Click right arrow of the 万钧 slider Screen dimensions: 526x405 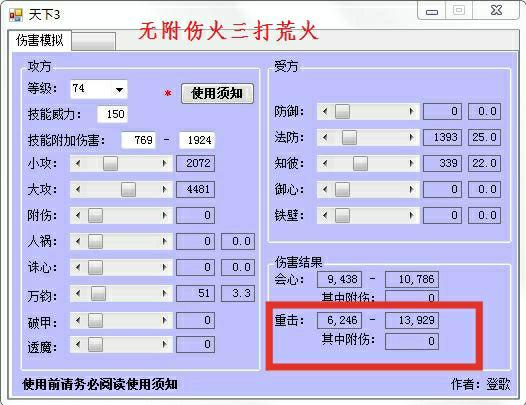pos(164,294)
